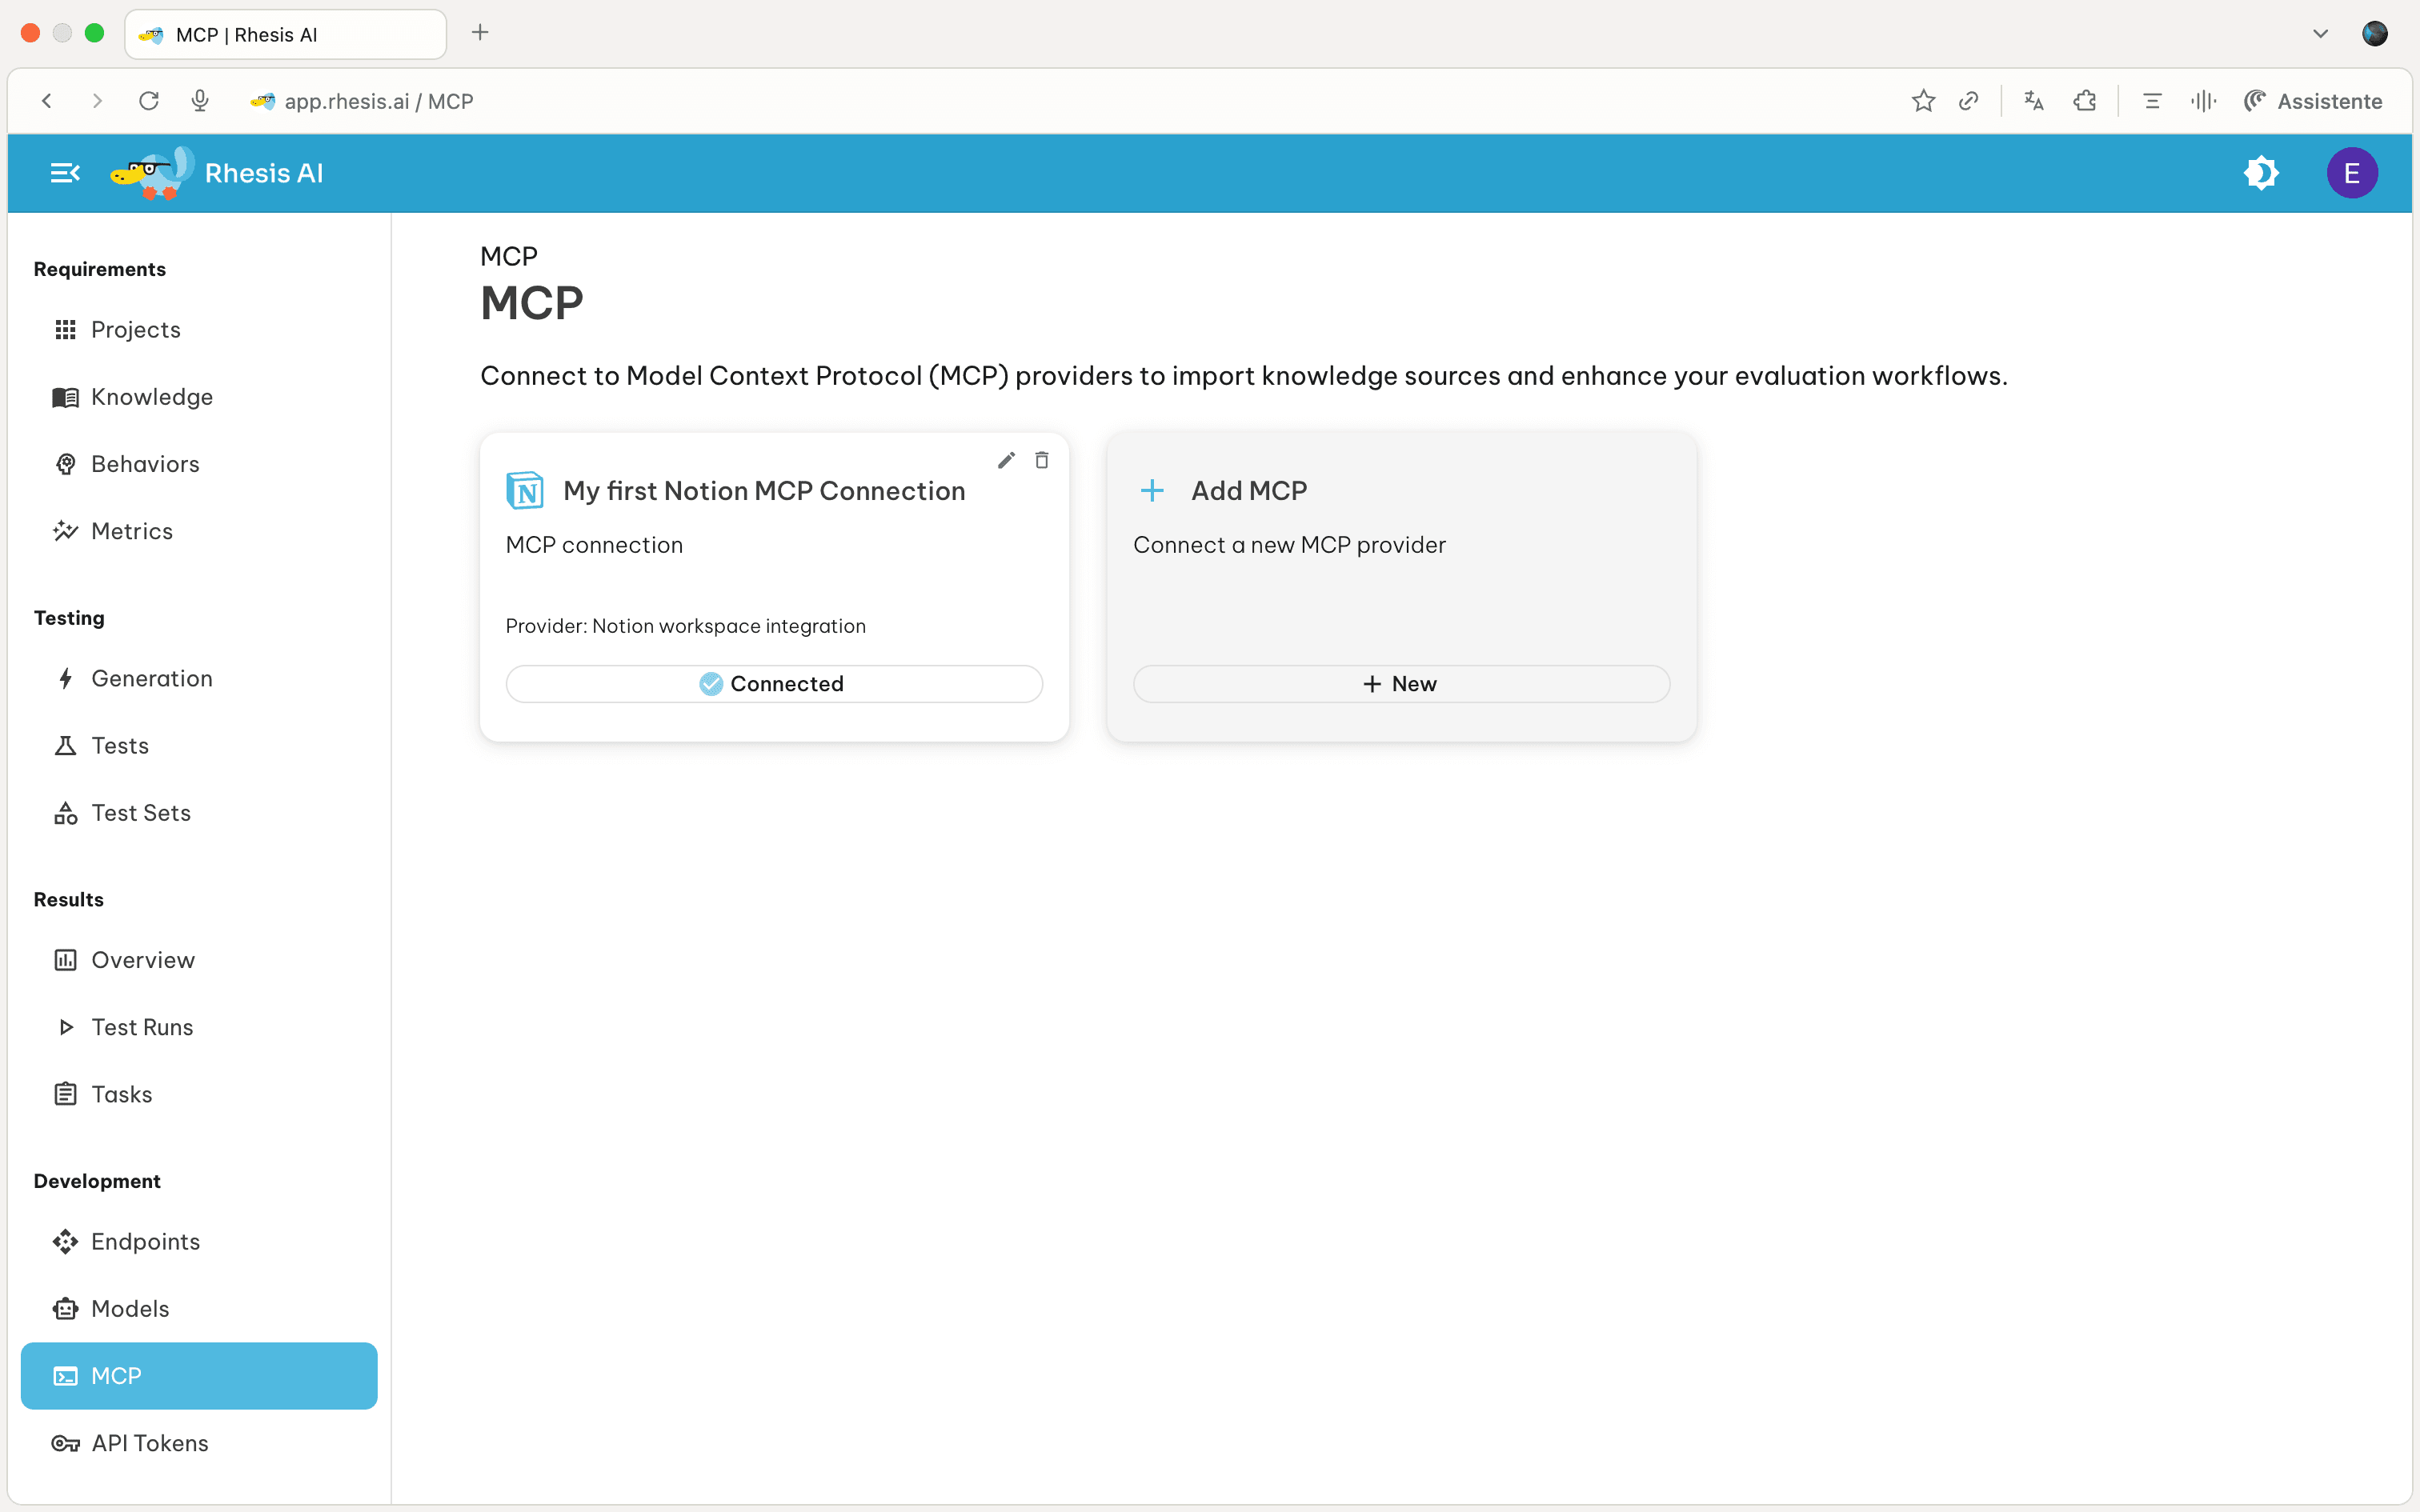Screen dimensions: 2420x1512
Task: Open the Knowledge section in sidebar
Action: coord(152,397)
